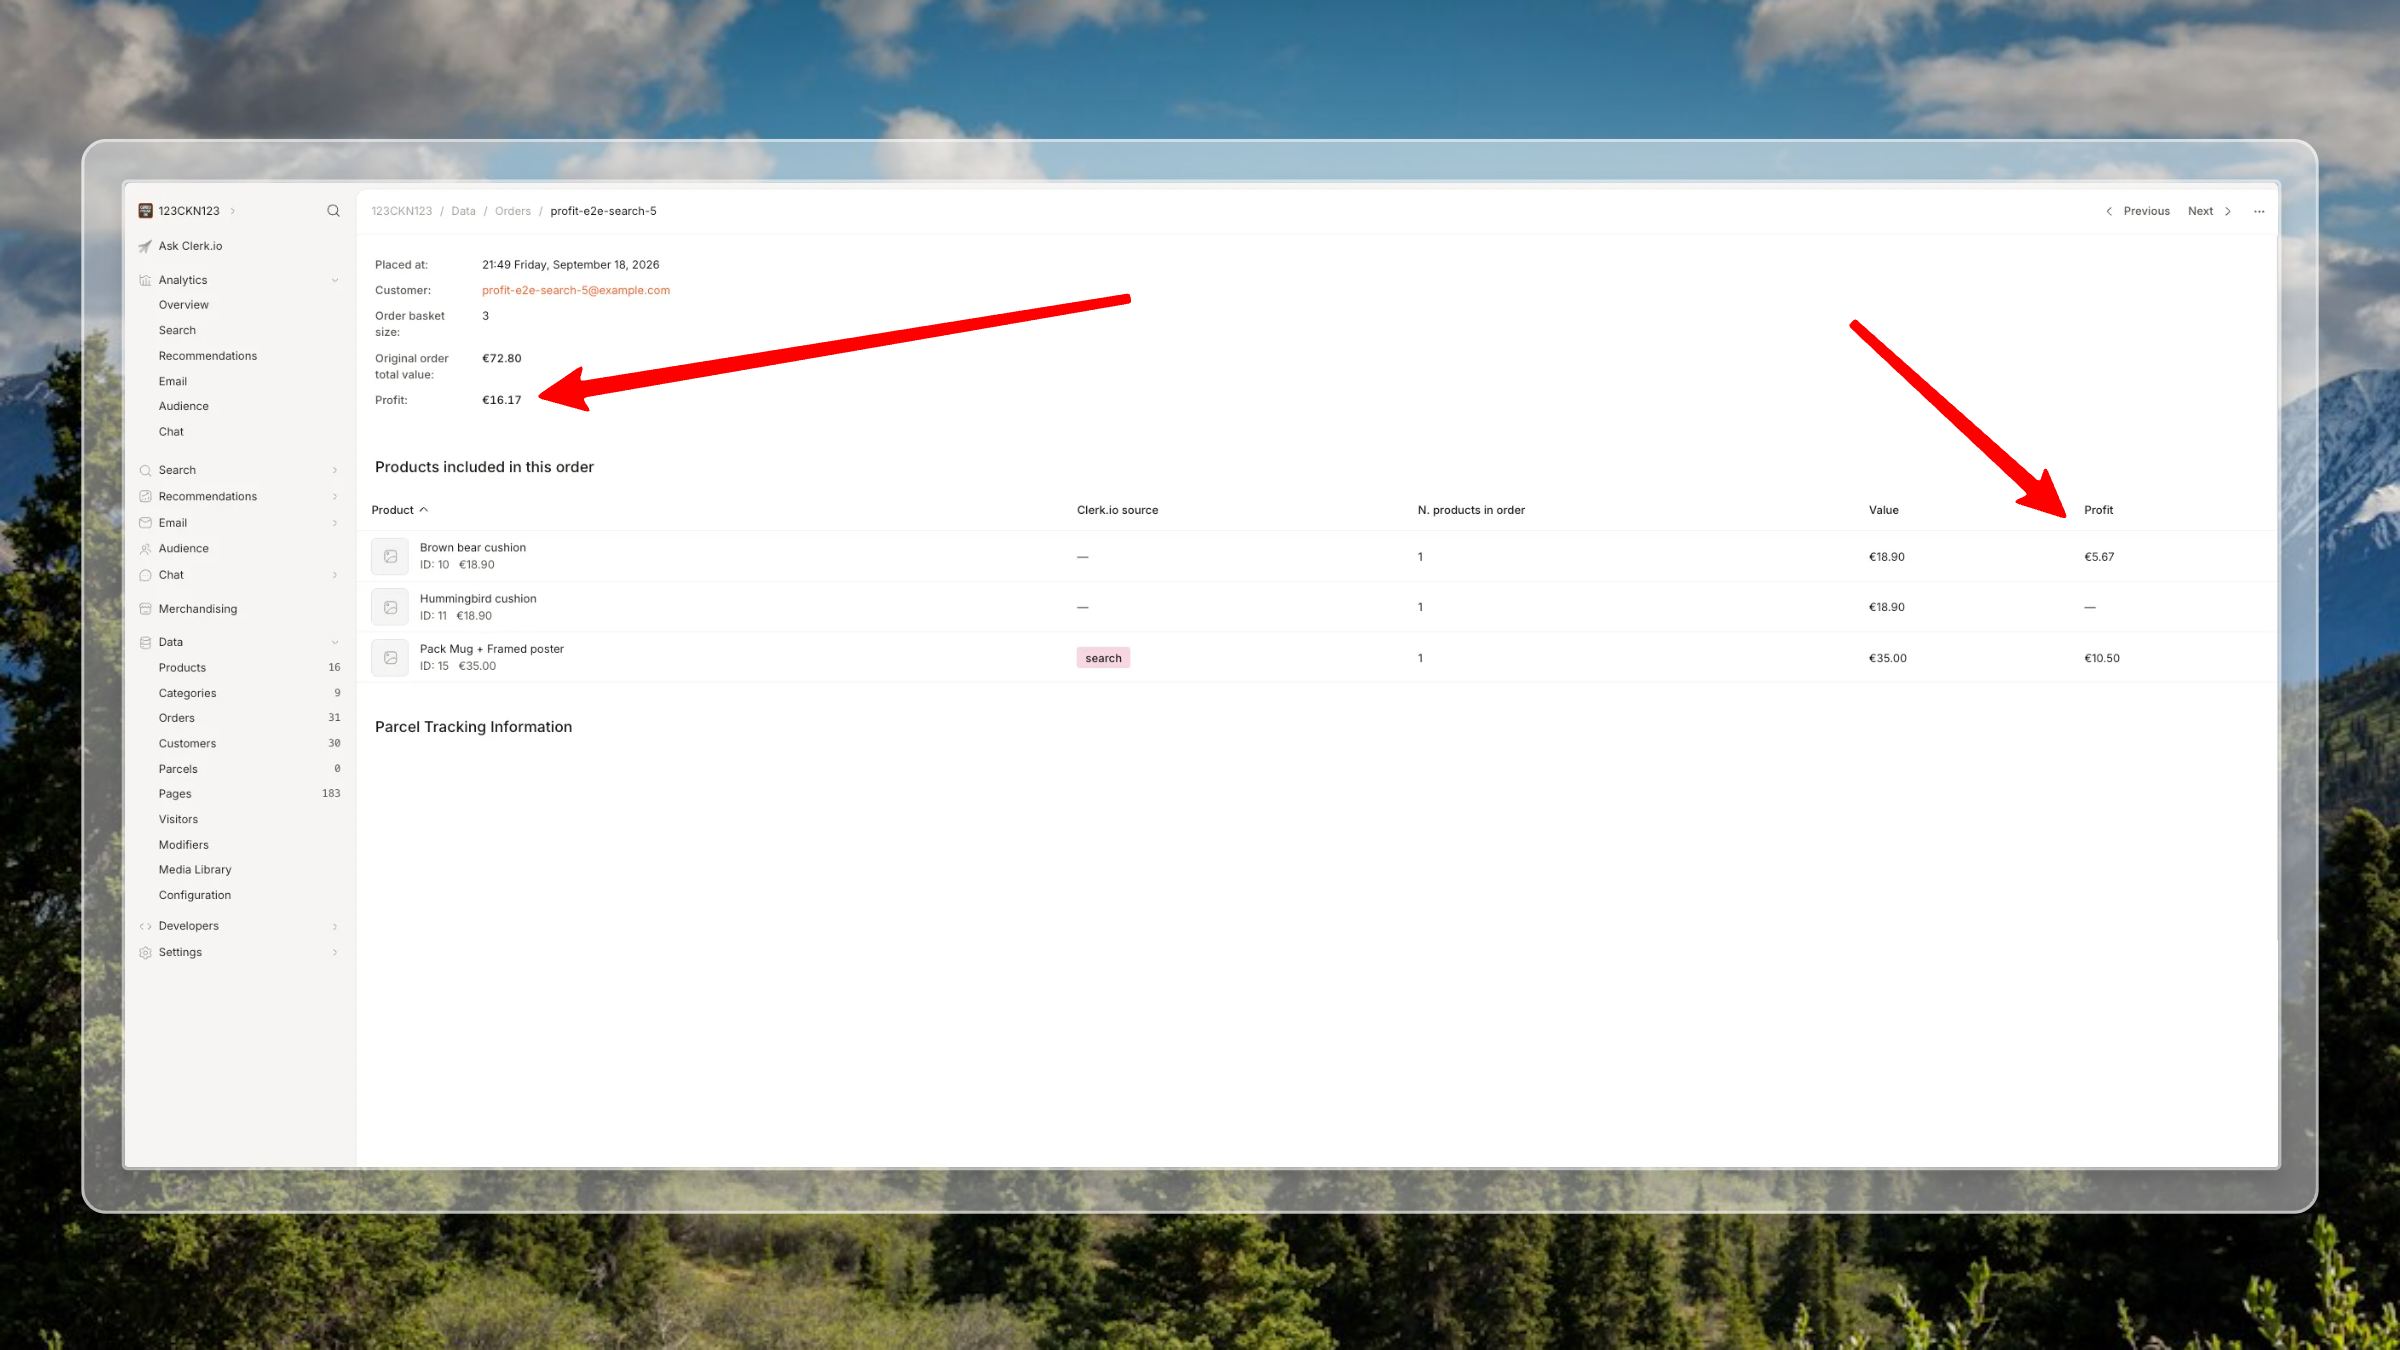Click the search source tag
2400x1350 pixels.
[1103, 658]
